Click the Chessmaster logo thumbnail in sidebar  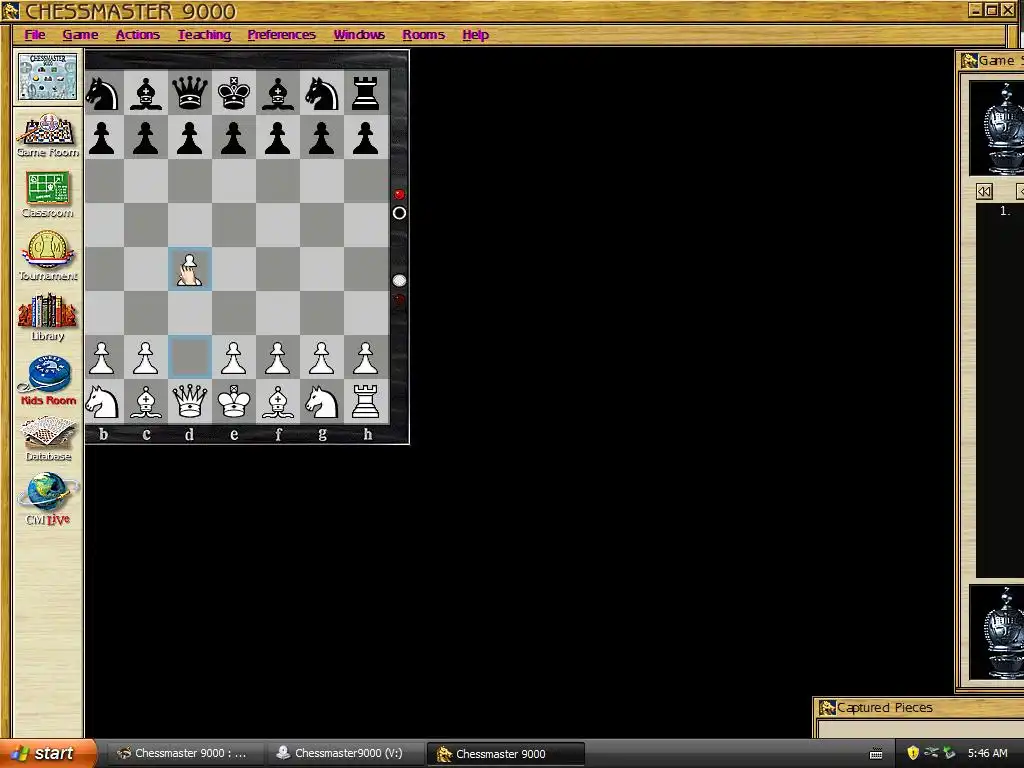coord(48,77)
